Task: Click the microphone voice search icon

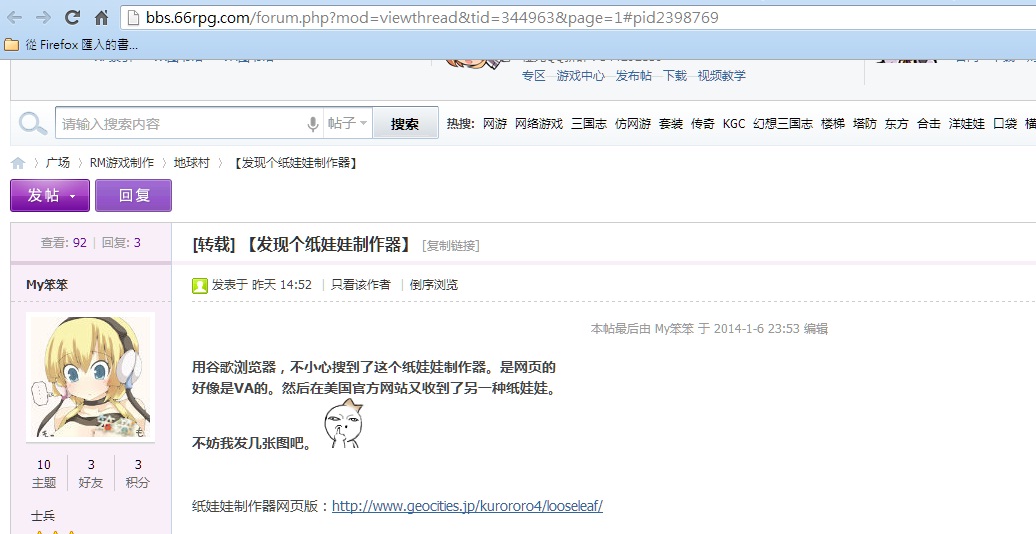Action: 313,124
